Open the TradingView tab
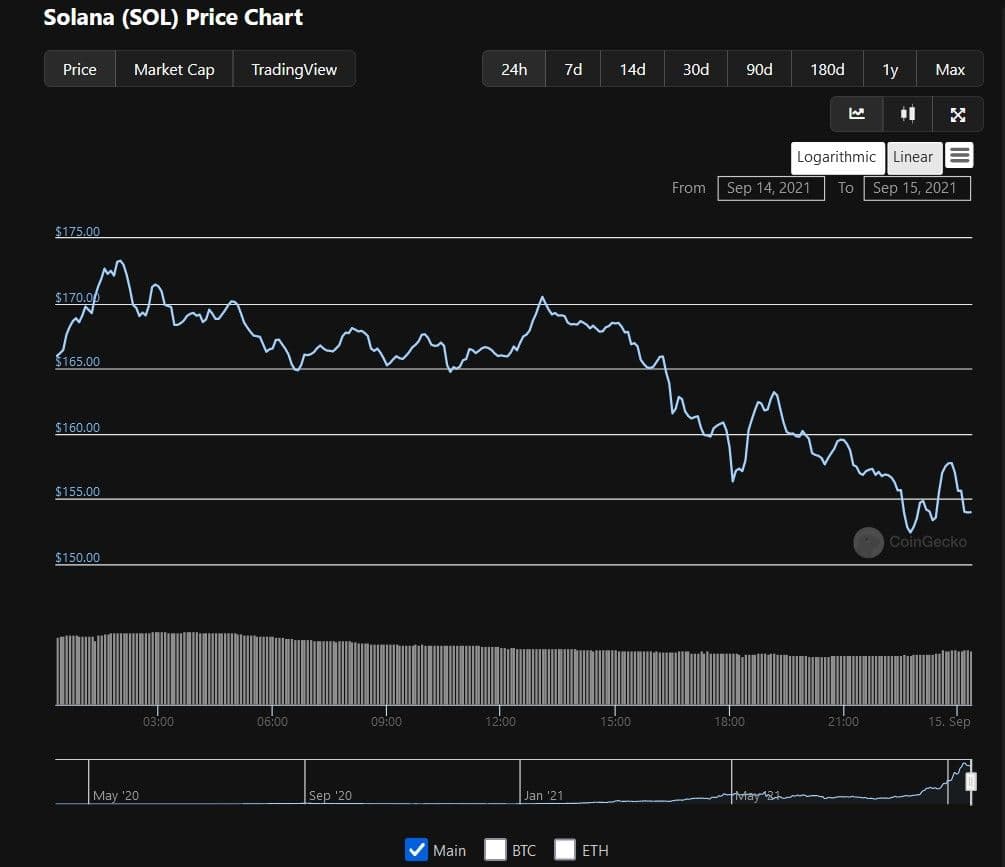This screenshot has height=867, width=1005. pyautogui.click(x=294, y=69)
